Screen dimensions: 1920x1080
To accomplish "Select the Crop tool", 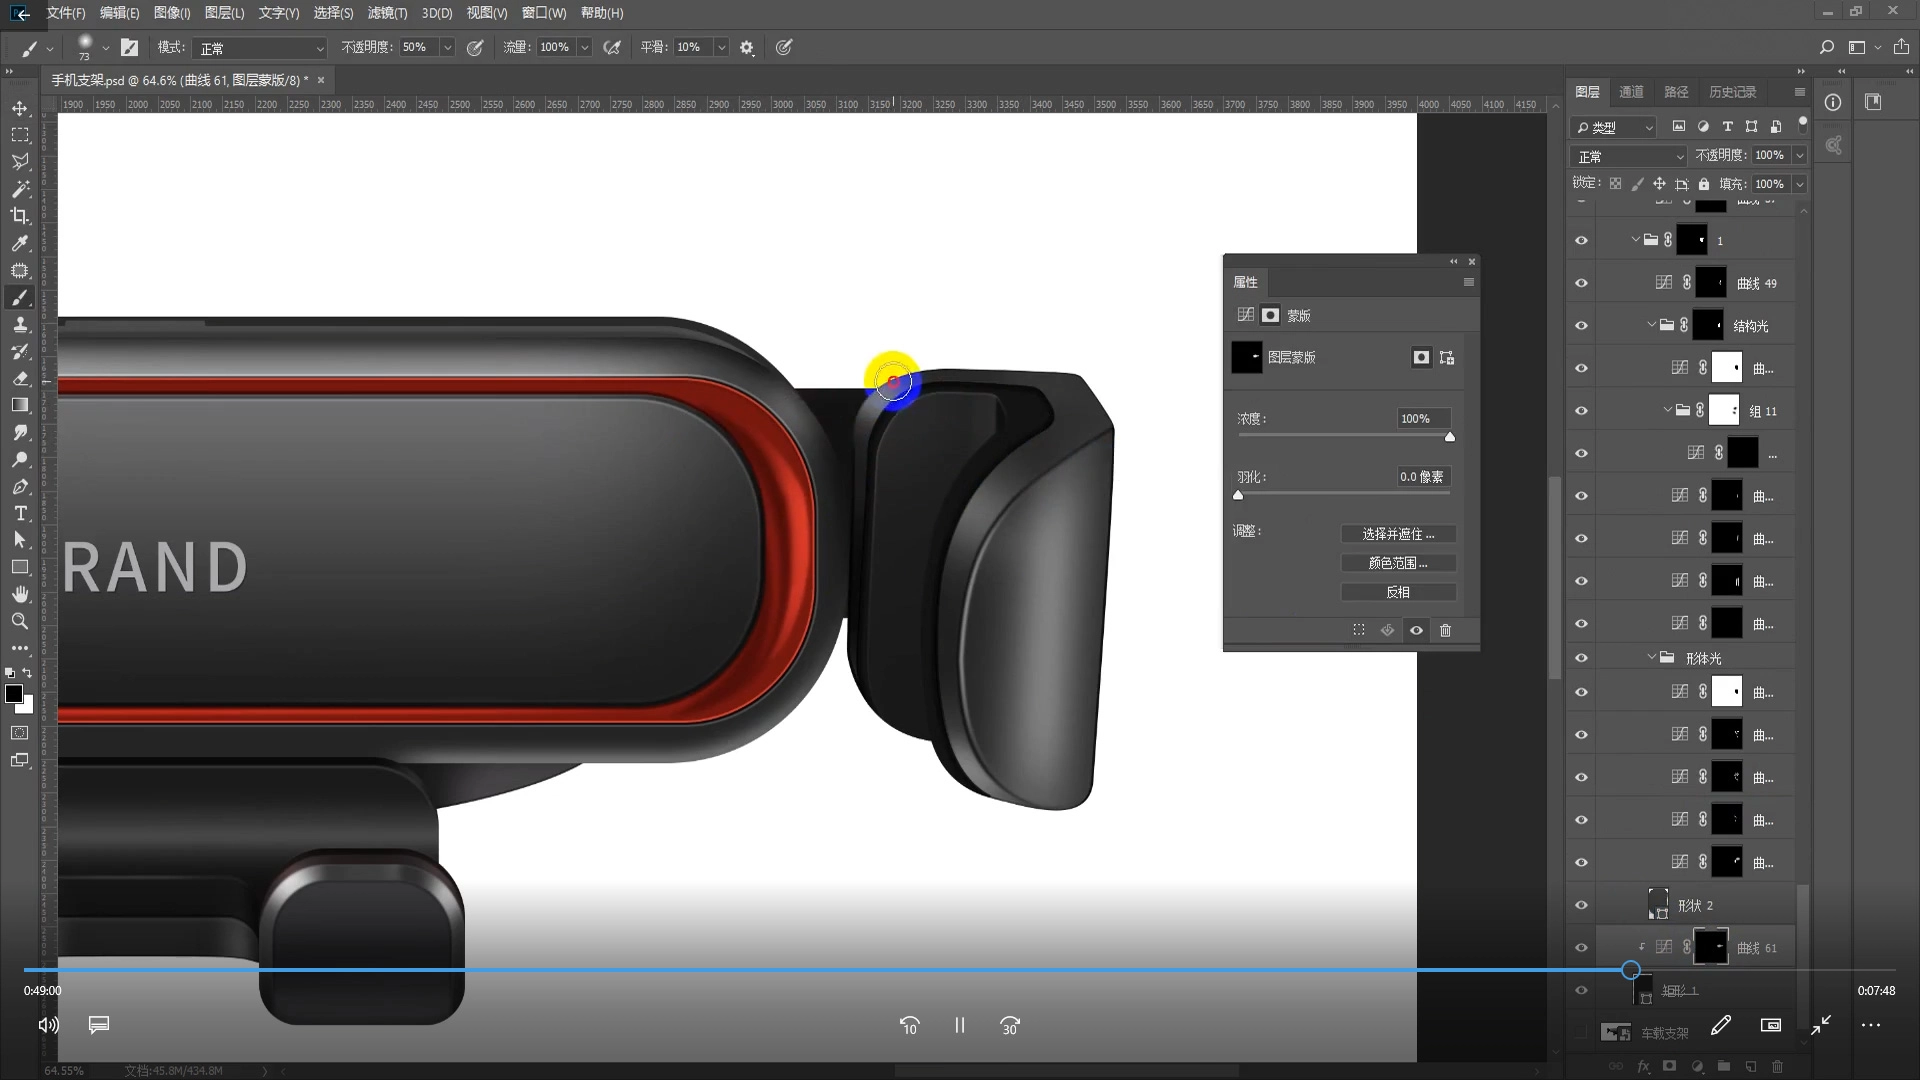I will (20, 216).
